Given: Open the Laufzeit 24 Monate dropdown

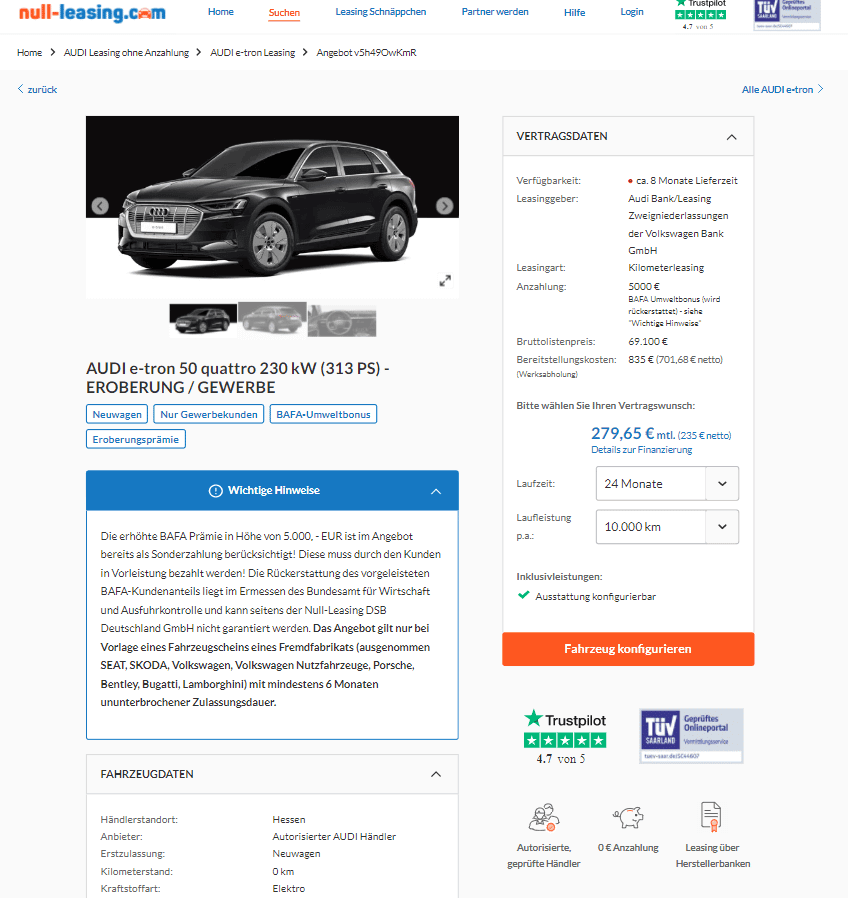Looking at the screenshot, I should [667, 484].
